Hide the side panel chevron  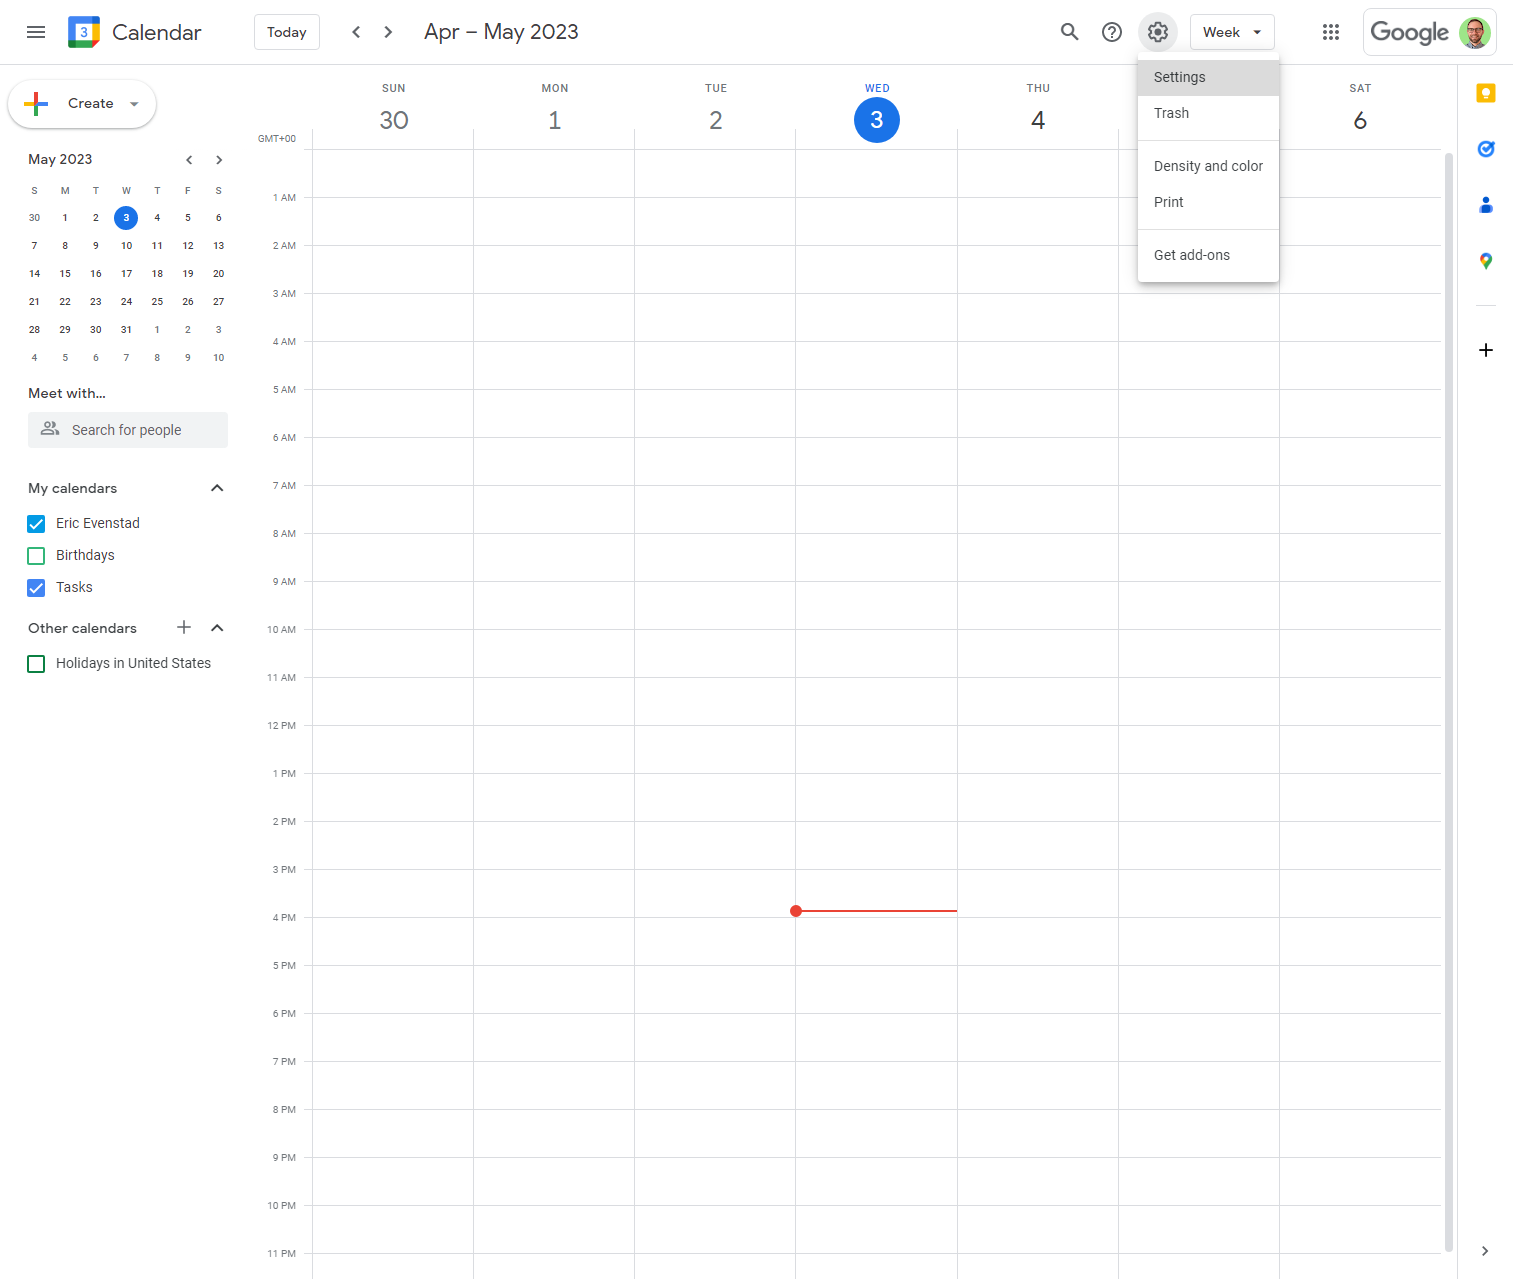click(x=1485, y=1251)
